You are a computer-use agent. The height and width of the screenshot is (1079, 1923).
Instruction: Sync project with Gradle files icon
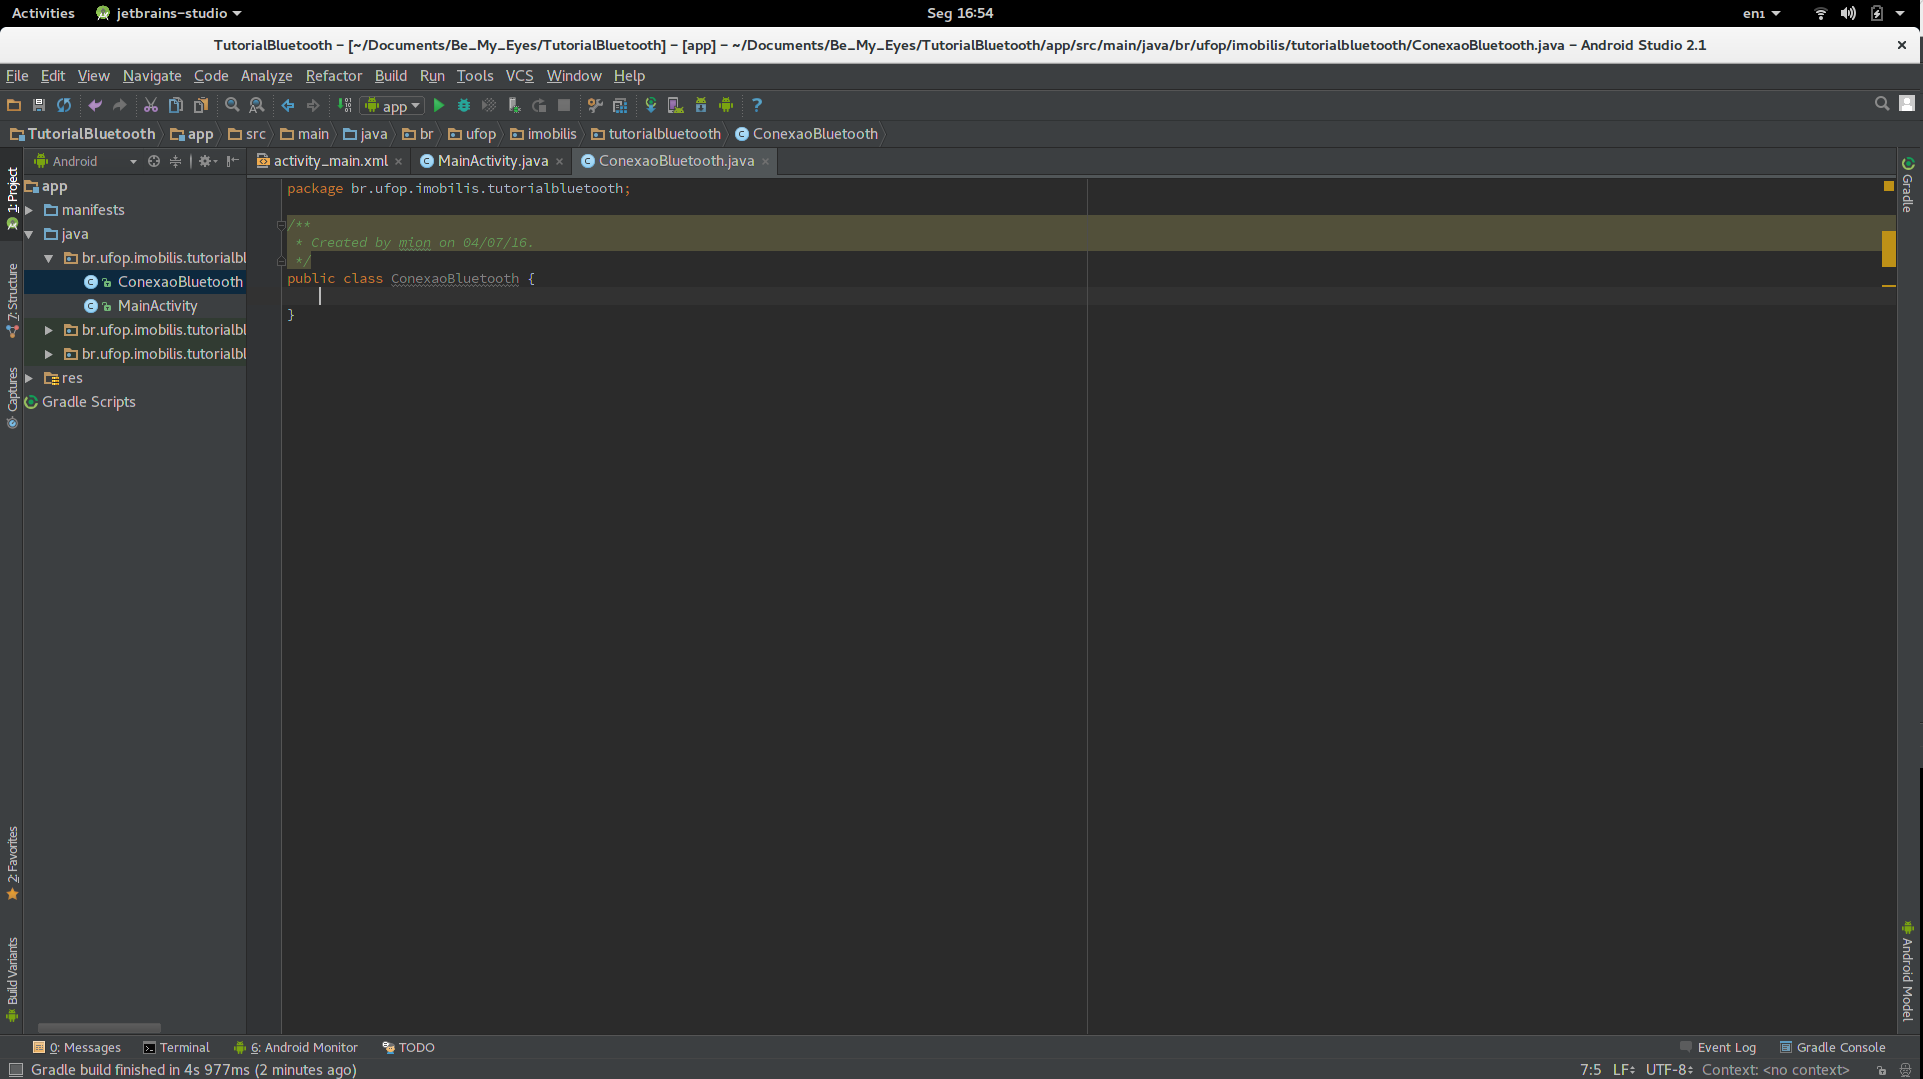pos(651,105)
